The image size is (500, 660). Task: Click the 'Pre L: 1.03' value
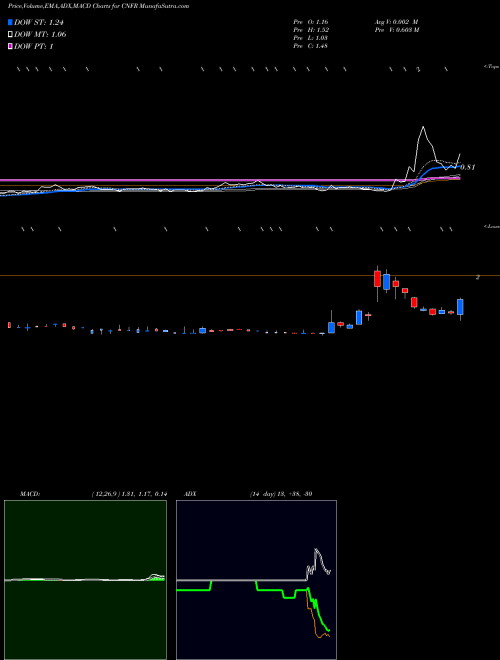point(311,38)
